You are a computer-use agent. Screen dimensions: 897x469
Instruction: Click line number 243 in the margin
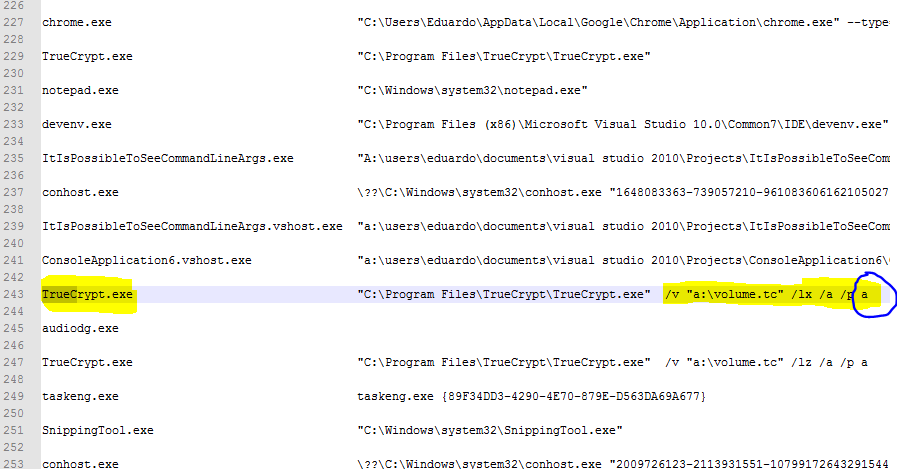[x=14, y=295]
